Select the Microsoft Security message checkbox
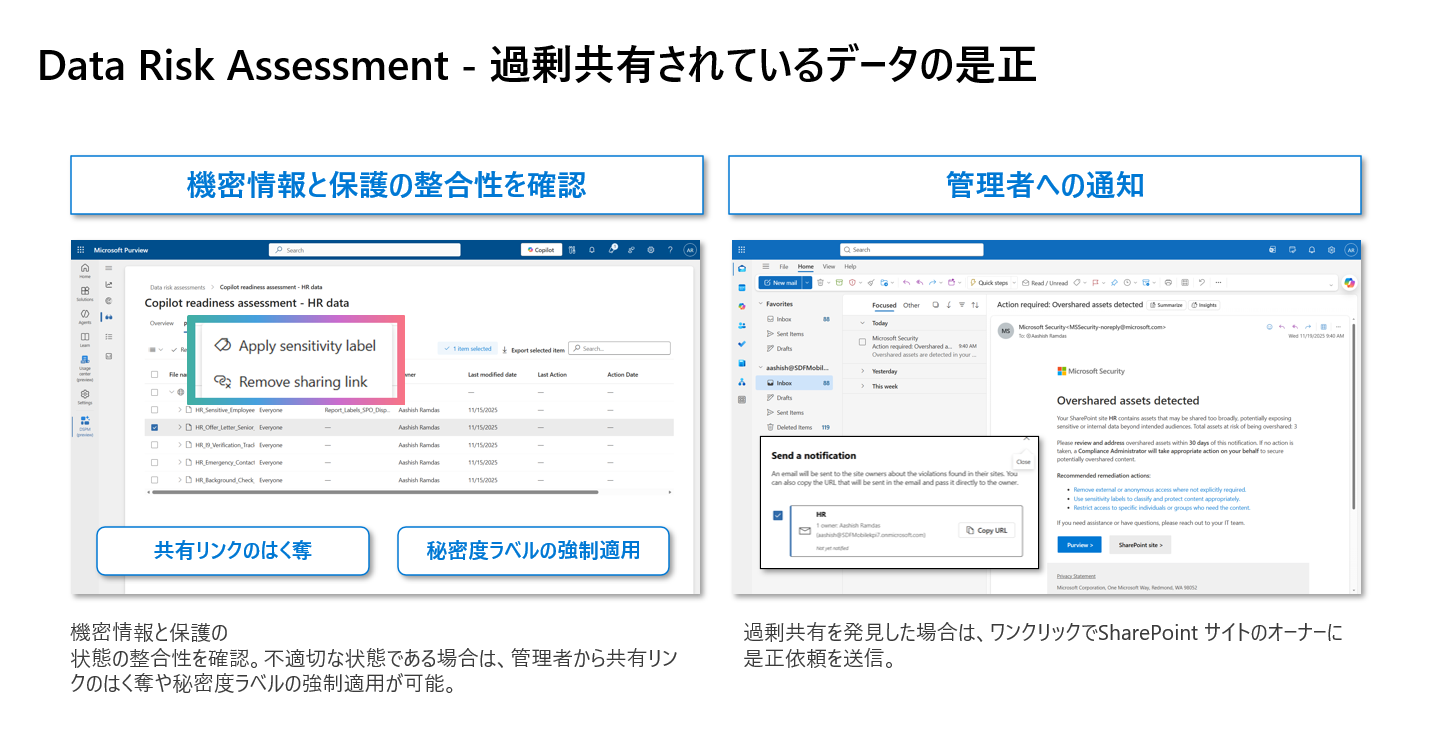 click(x=862, y=342)
